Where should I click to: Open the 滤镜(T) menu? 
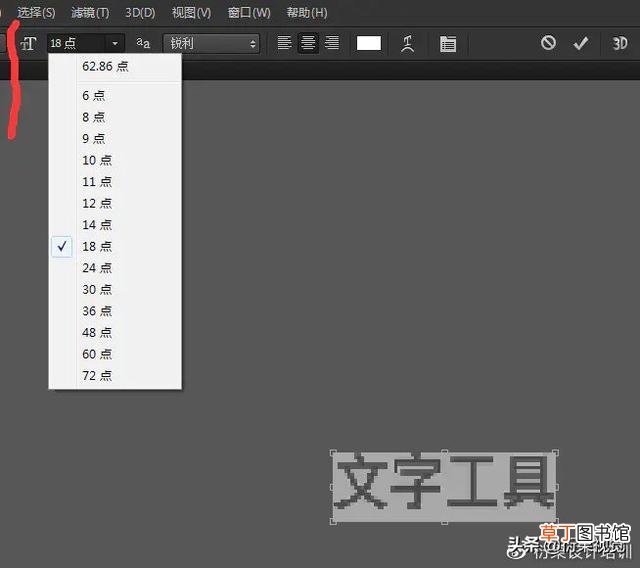click(x=90, y=13)
